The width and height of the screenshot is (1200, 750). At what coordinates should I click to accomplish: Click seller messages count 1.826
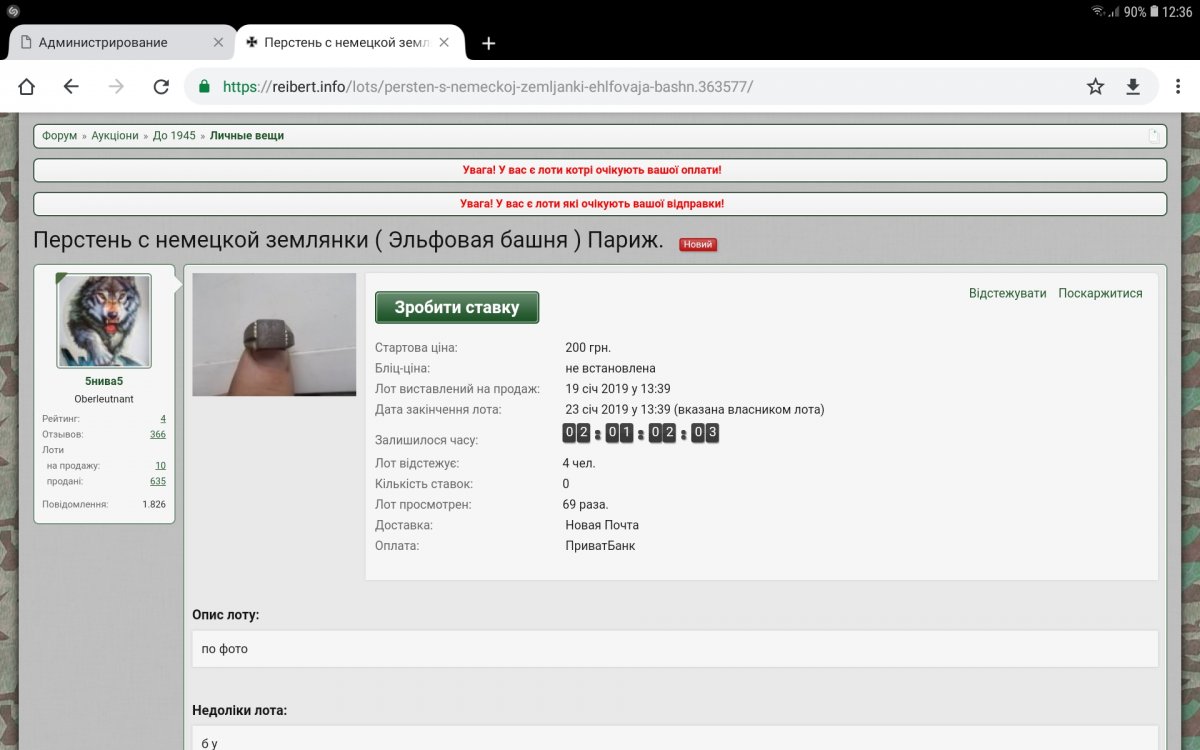[x=154, y=504]
